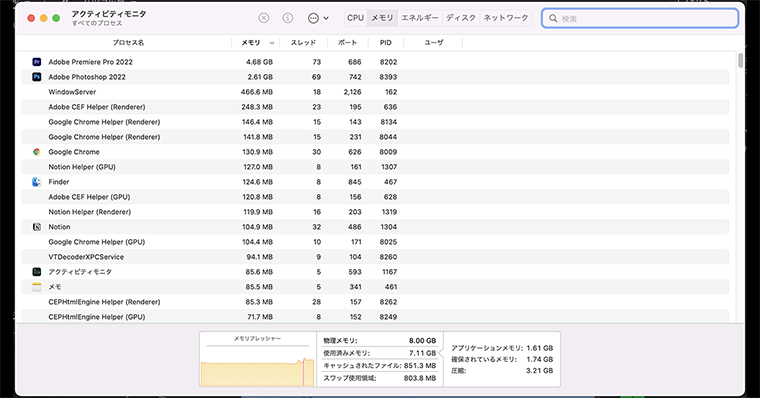760x398 pixels.
Task: Select Google Chrome Helper (Renderer) with PID 8044
Action: pos(375,137)
